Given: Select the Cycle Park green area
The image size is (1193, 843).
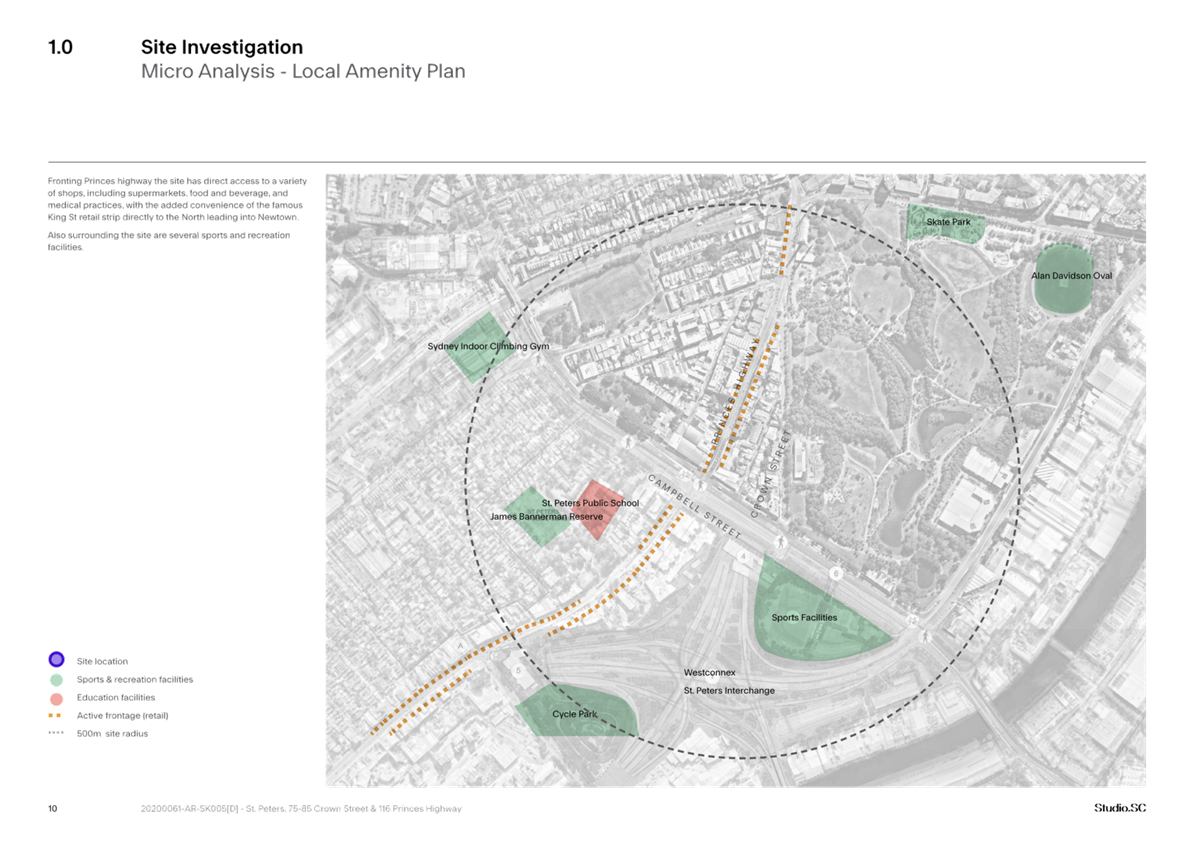Looking at the screenshot, I should [576, 712].
